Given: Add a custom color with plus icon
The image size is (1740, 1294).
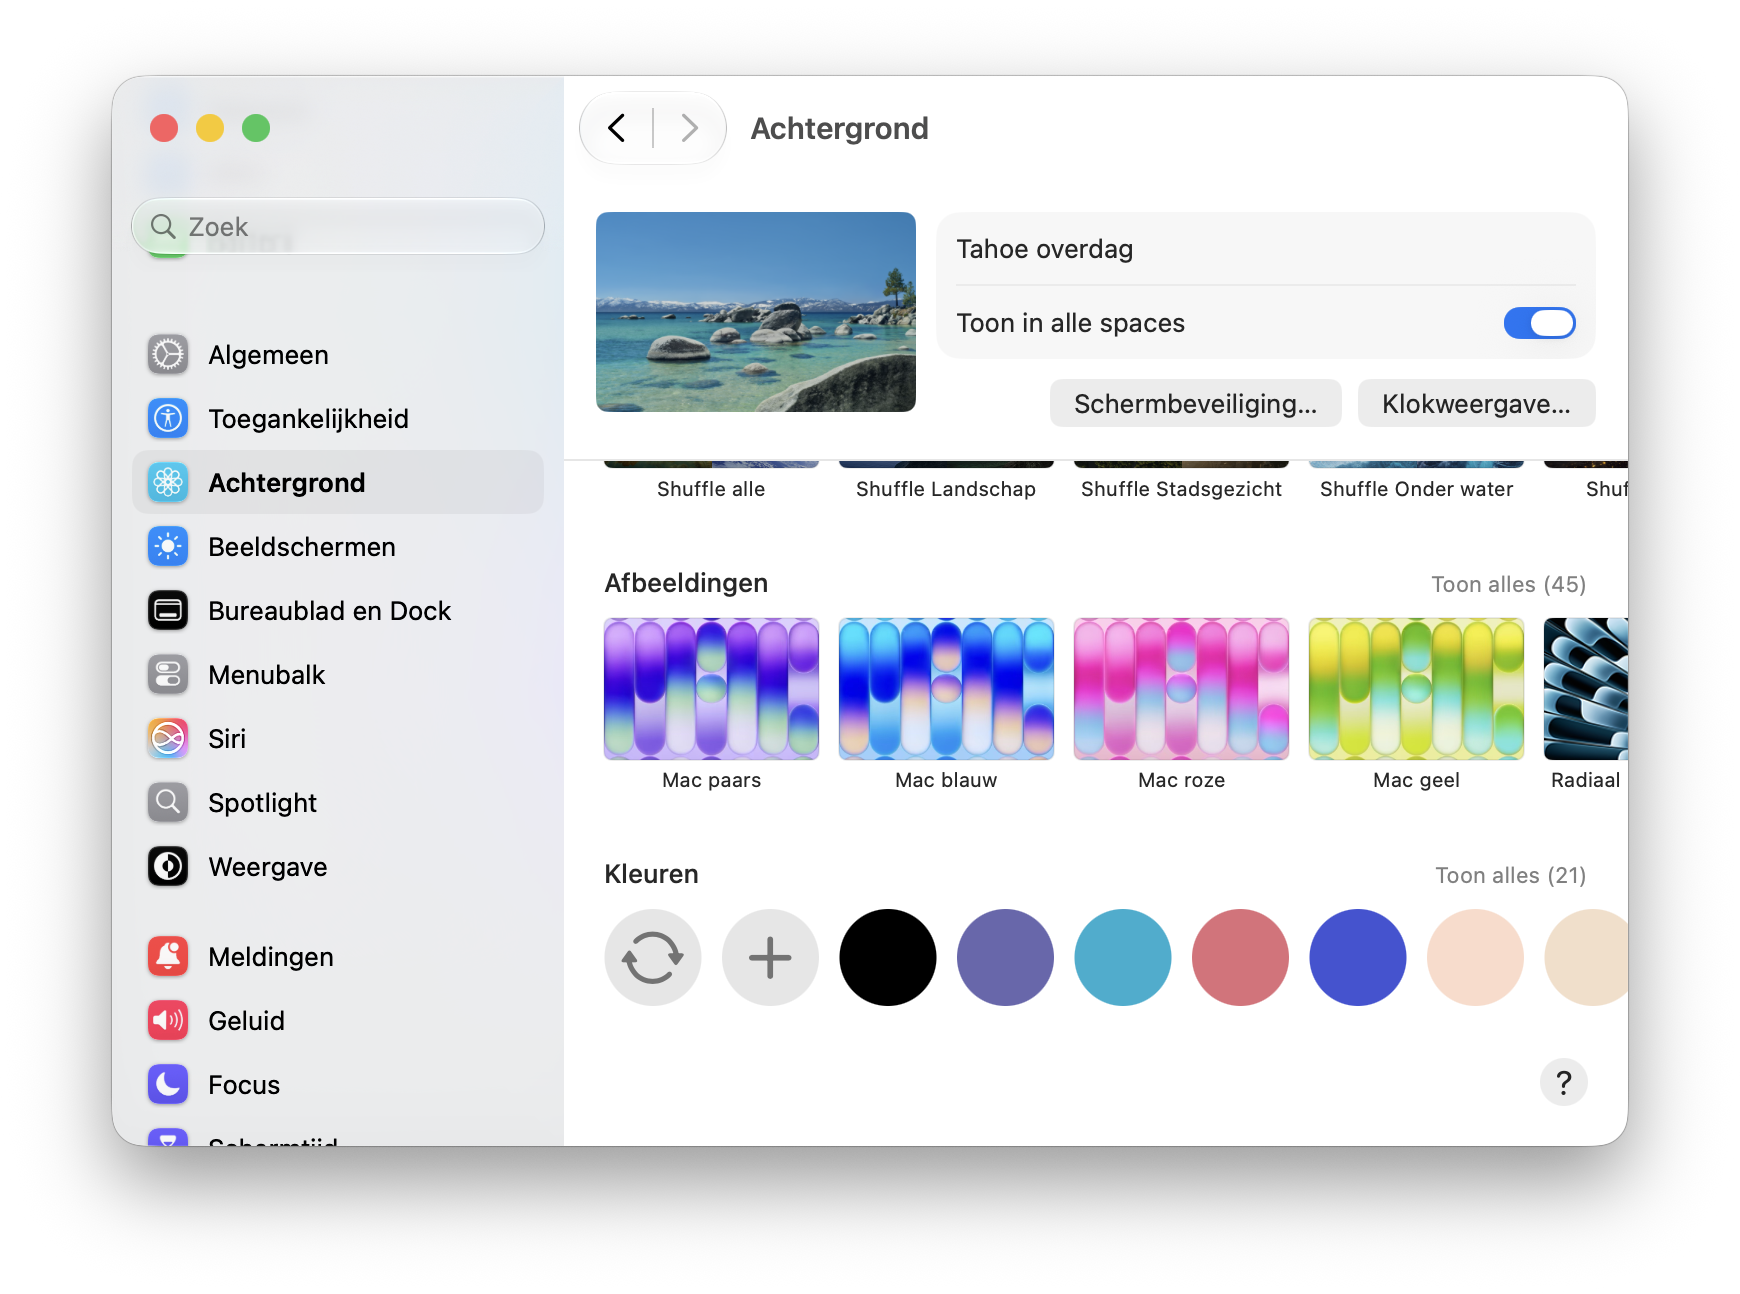Looking at the screenshot, I should 771,958.
